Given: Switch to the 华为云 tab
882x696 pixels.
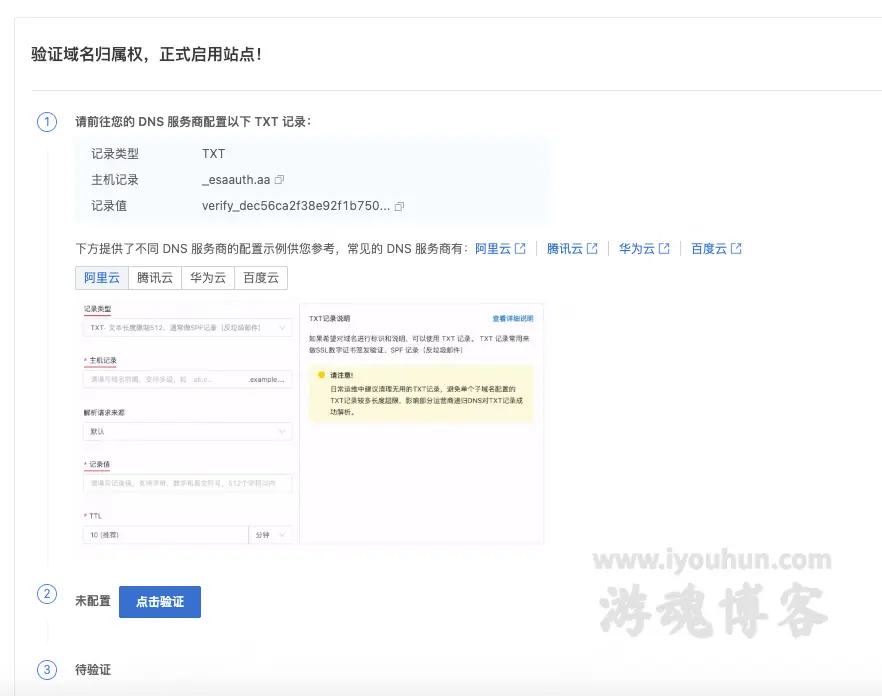Looking at the screenshot, I should 207,278.
